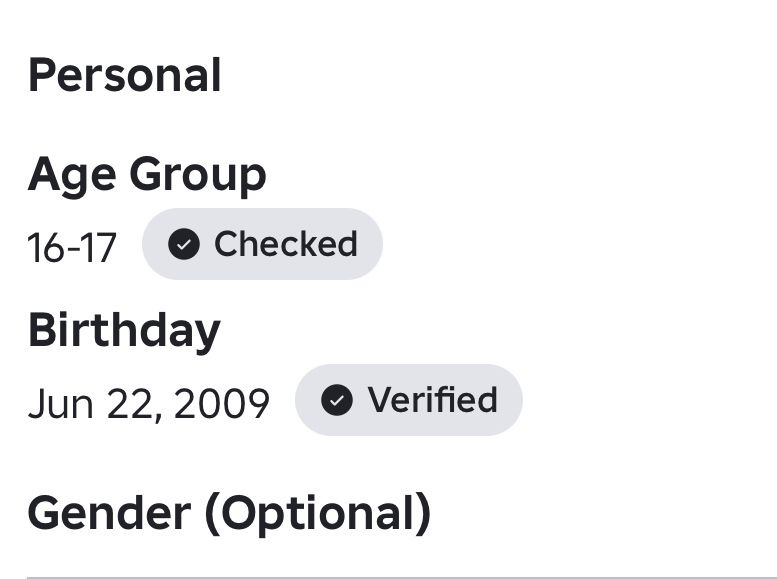
Task: Click the "17" in the age range
Action: (x=99, y=247)
